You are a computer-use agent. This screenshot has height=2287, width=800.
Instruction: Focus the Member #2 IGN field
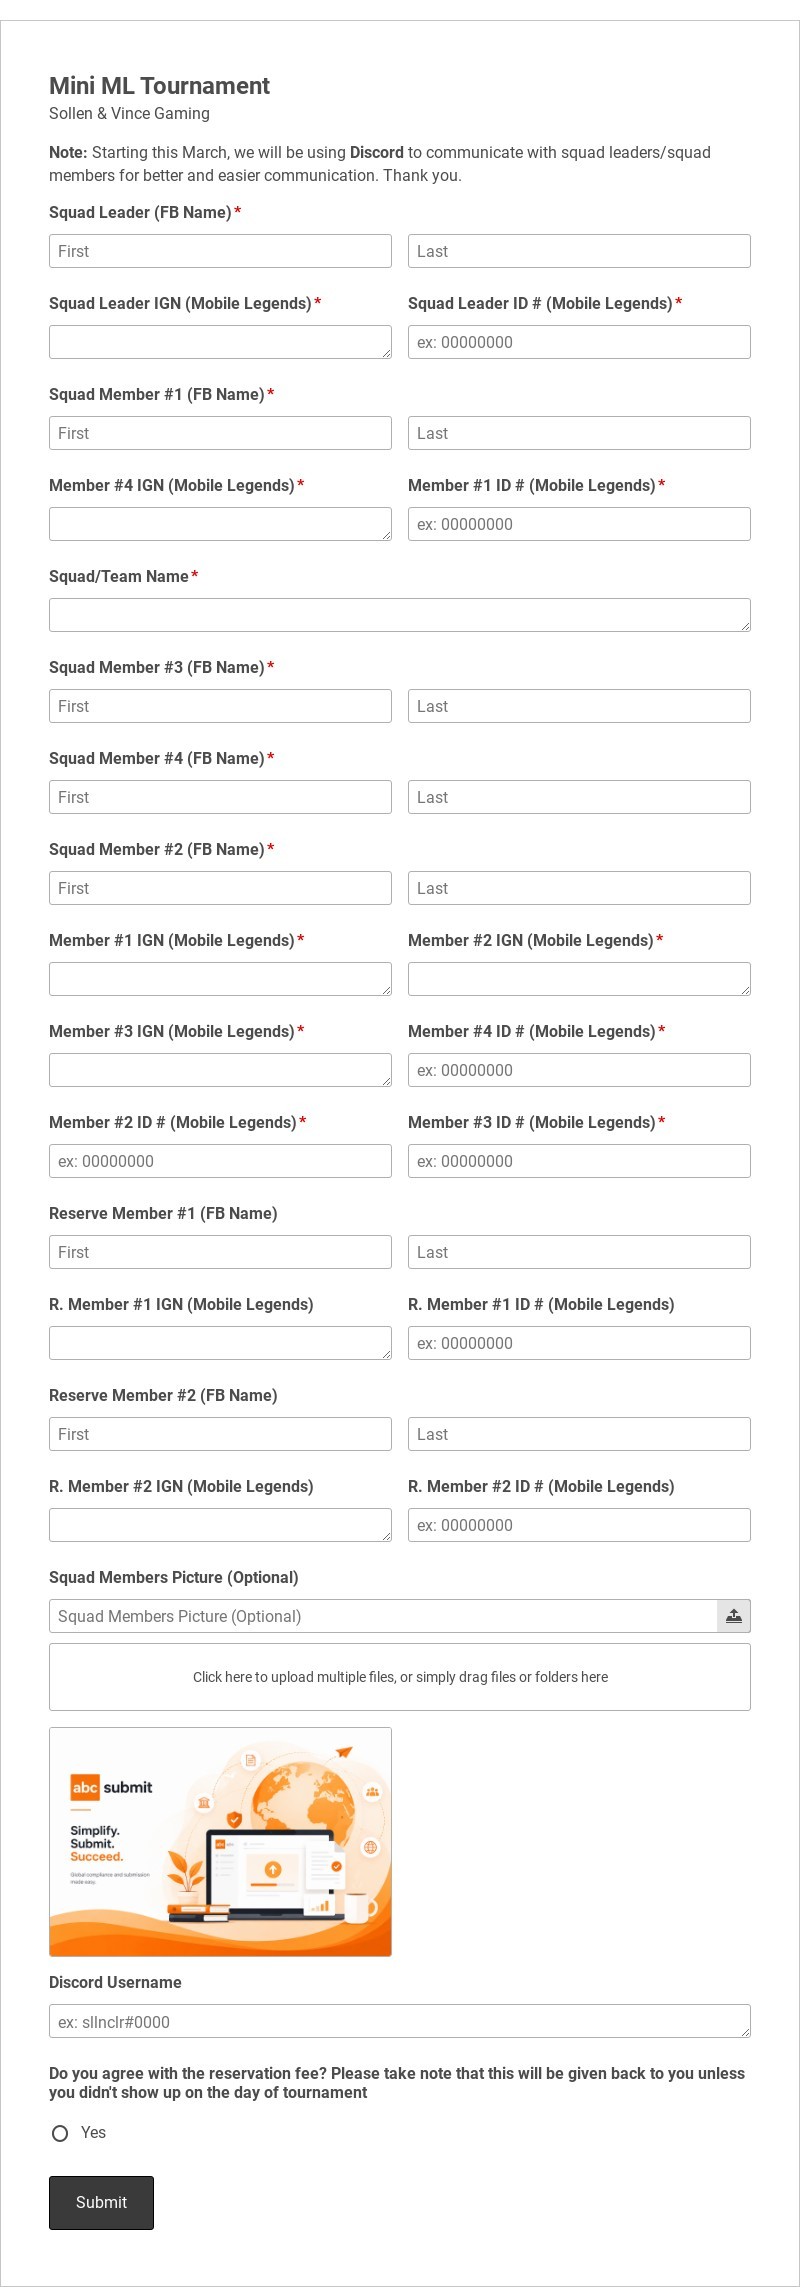[x=579, y=979]
